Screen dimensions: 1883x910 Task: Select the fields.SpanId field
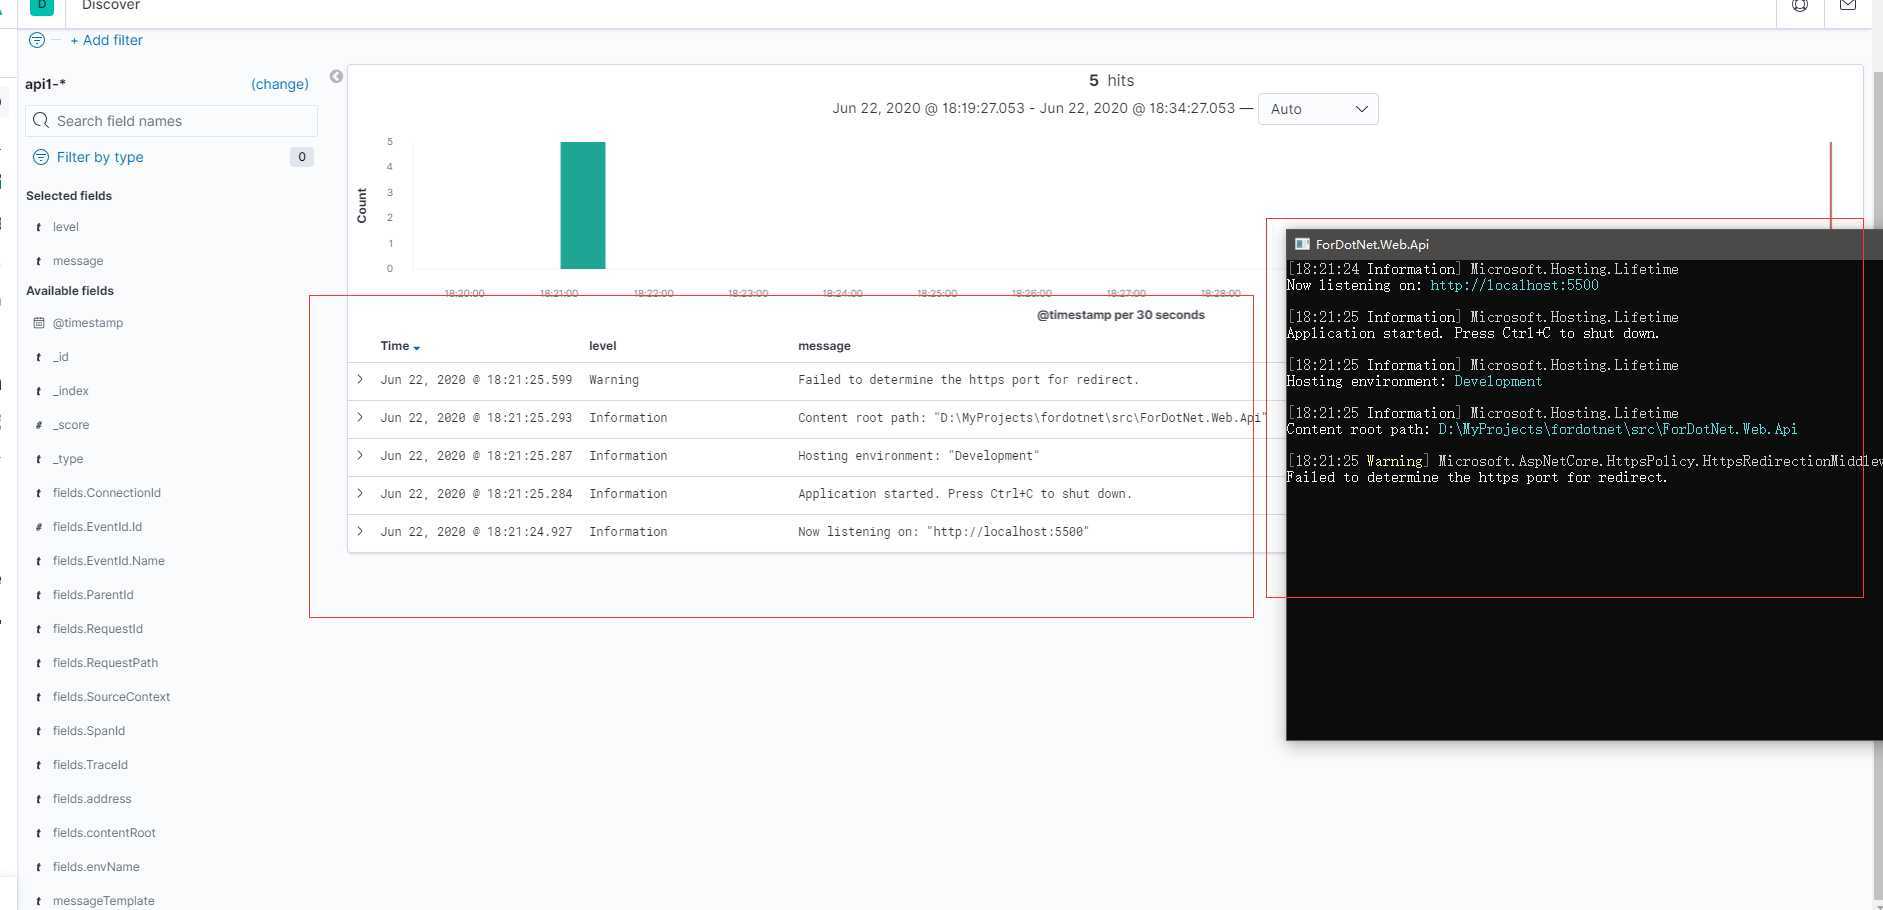[x=89, y=731]
